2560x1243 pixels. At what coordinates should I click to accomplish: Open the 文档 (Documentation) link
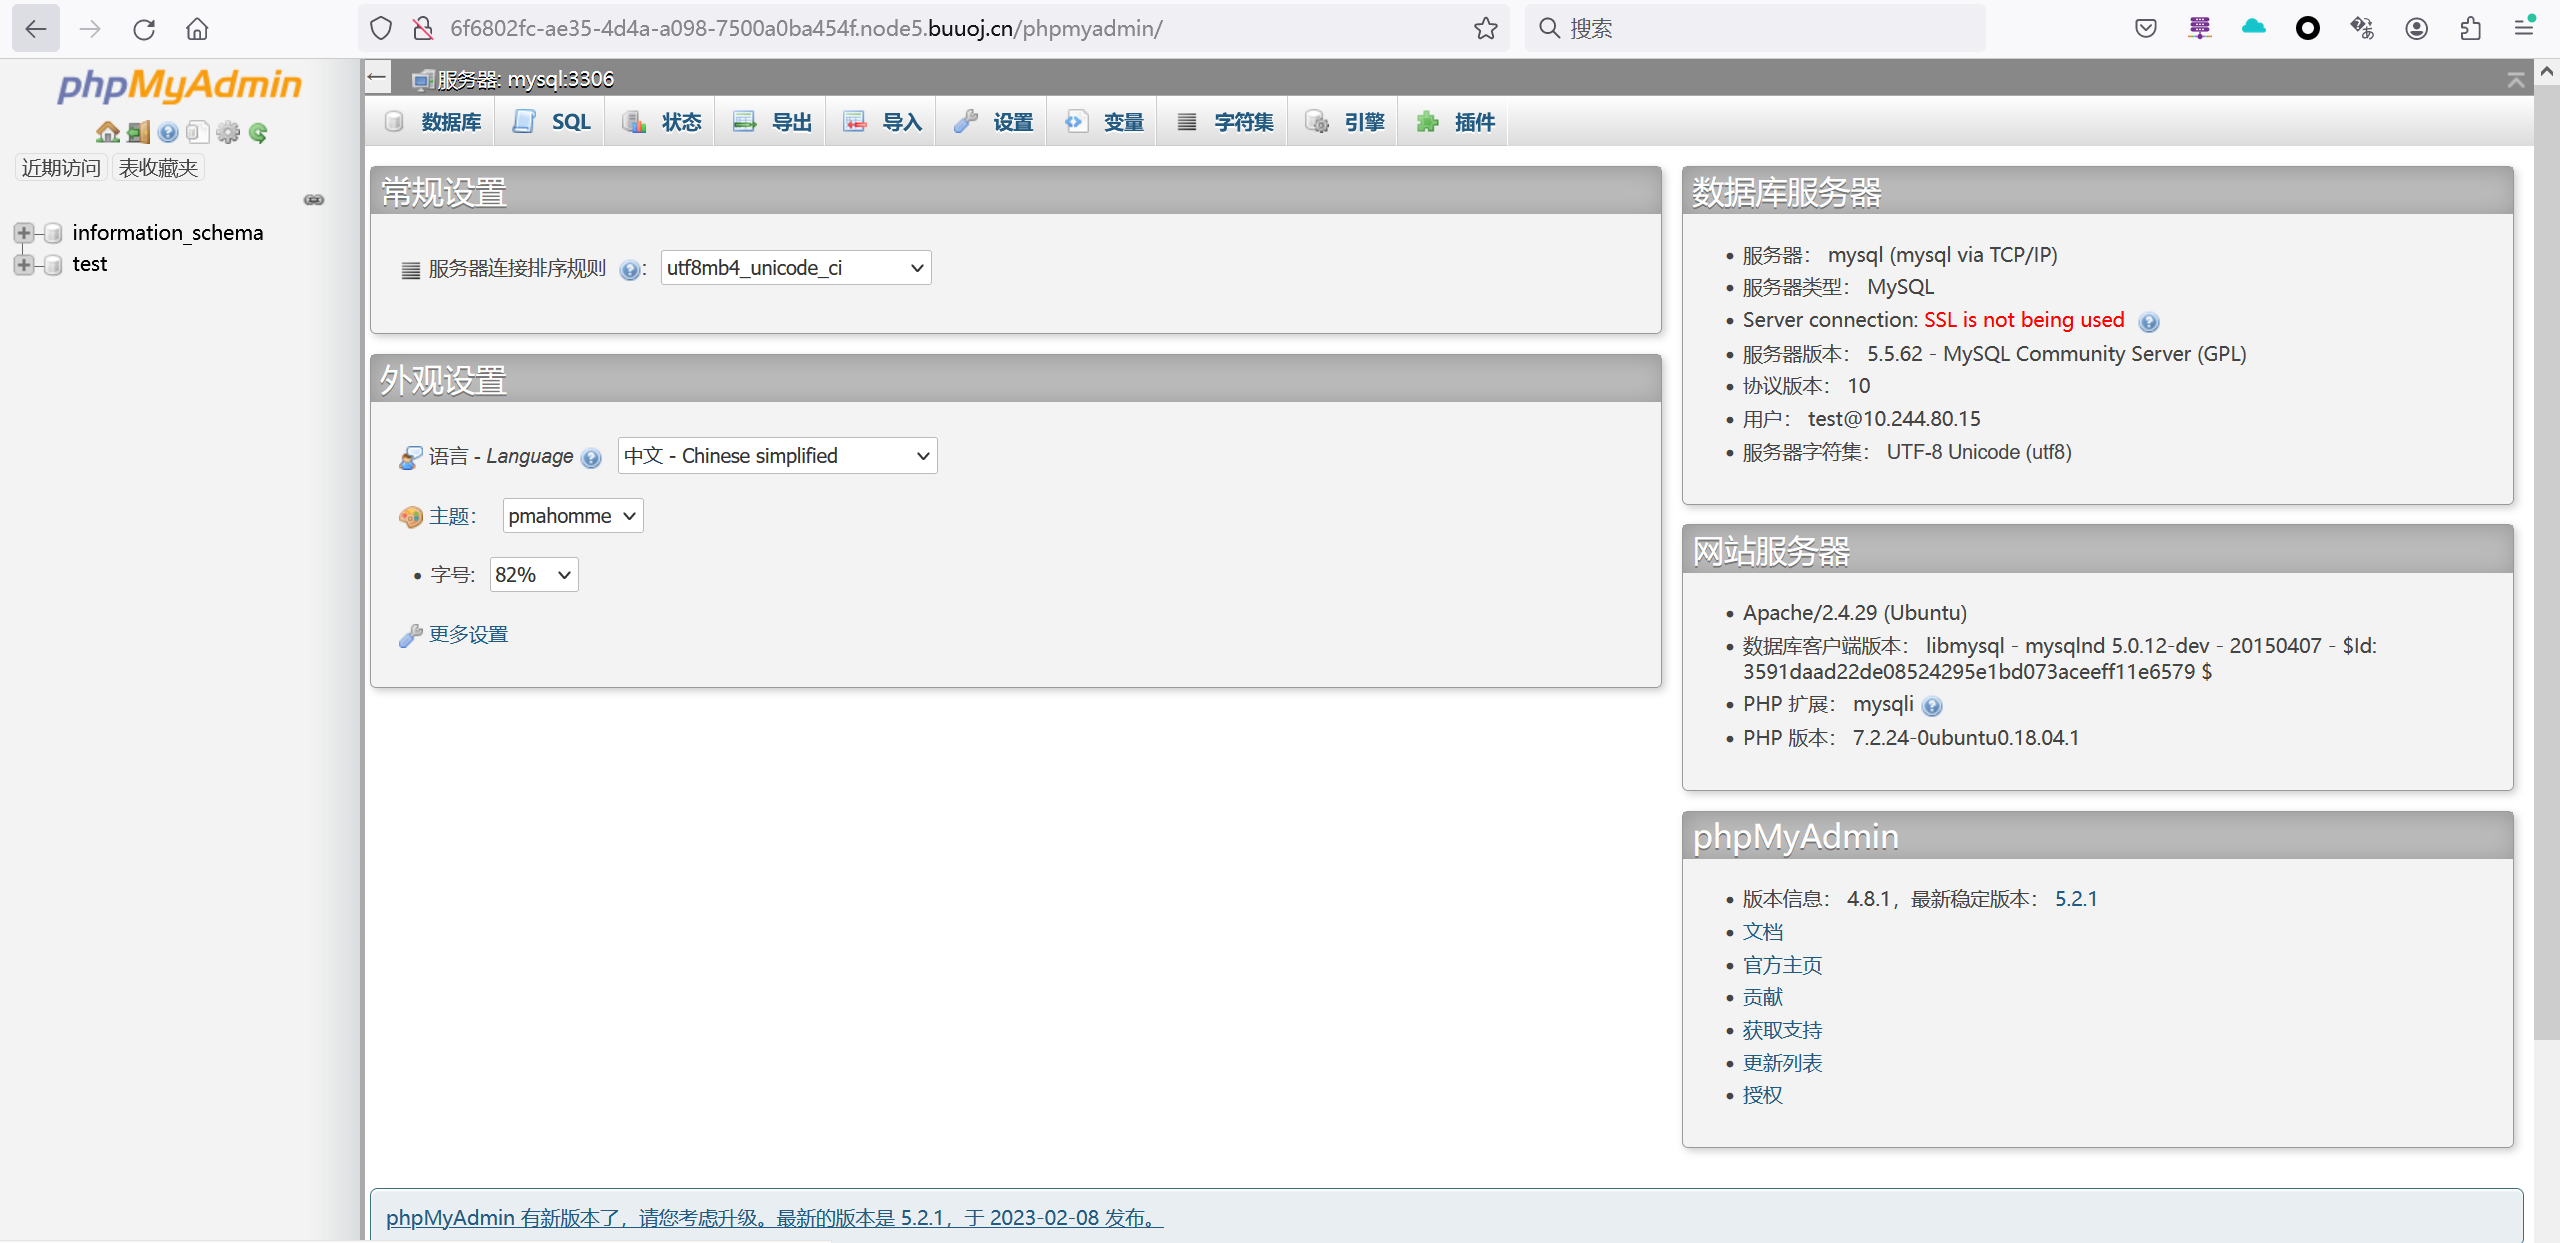point(1763,932)
